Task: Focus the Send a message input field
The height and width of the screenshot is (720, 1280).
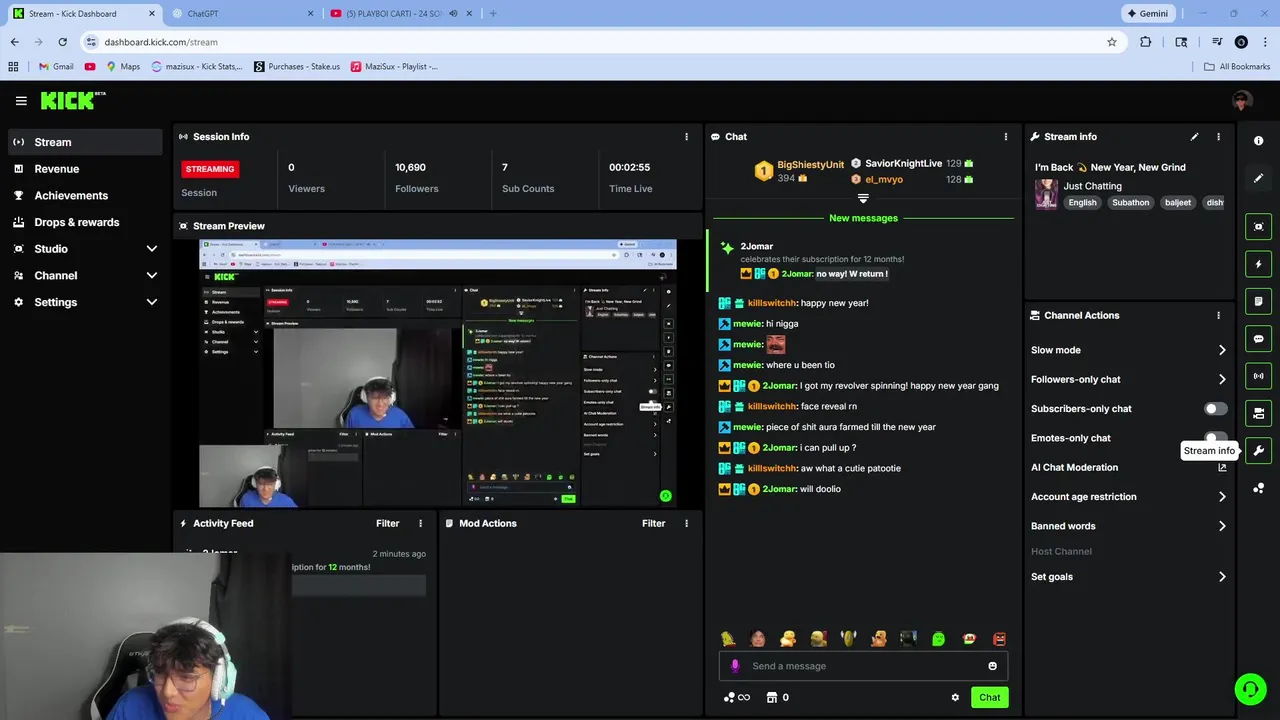Action: pos(863,666)
